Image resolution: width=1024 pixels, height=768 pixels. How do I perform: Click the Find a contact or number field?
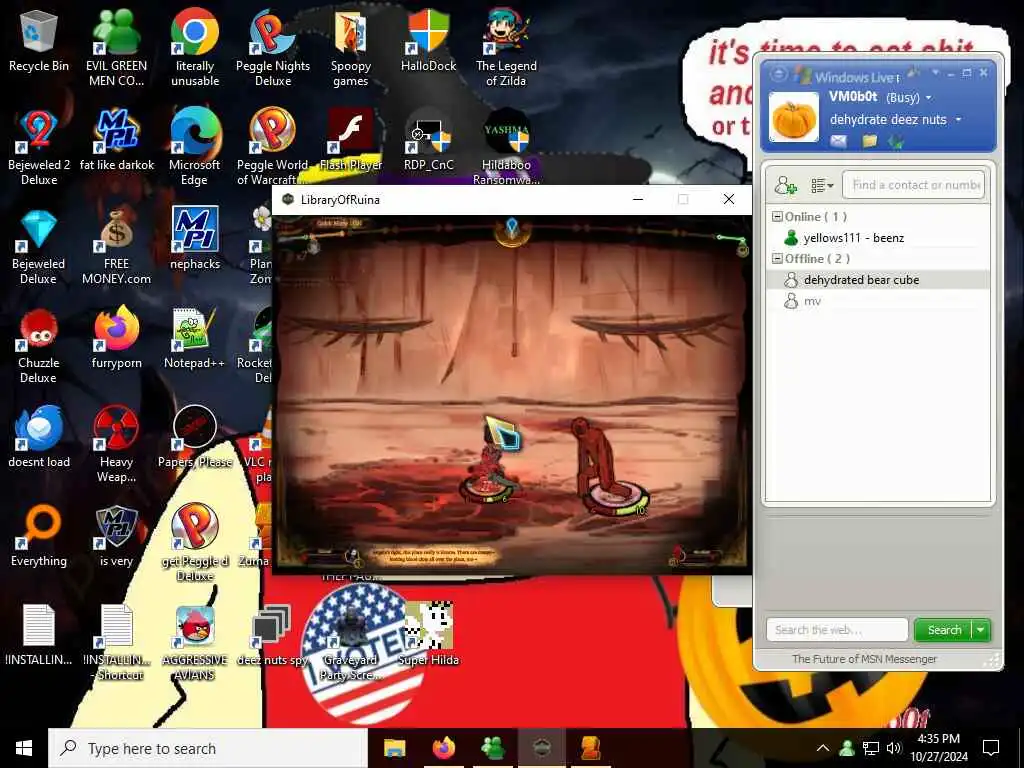pyautogui.click(x=913, y=185)
